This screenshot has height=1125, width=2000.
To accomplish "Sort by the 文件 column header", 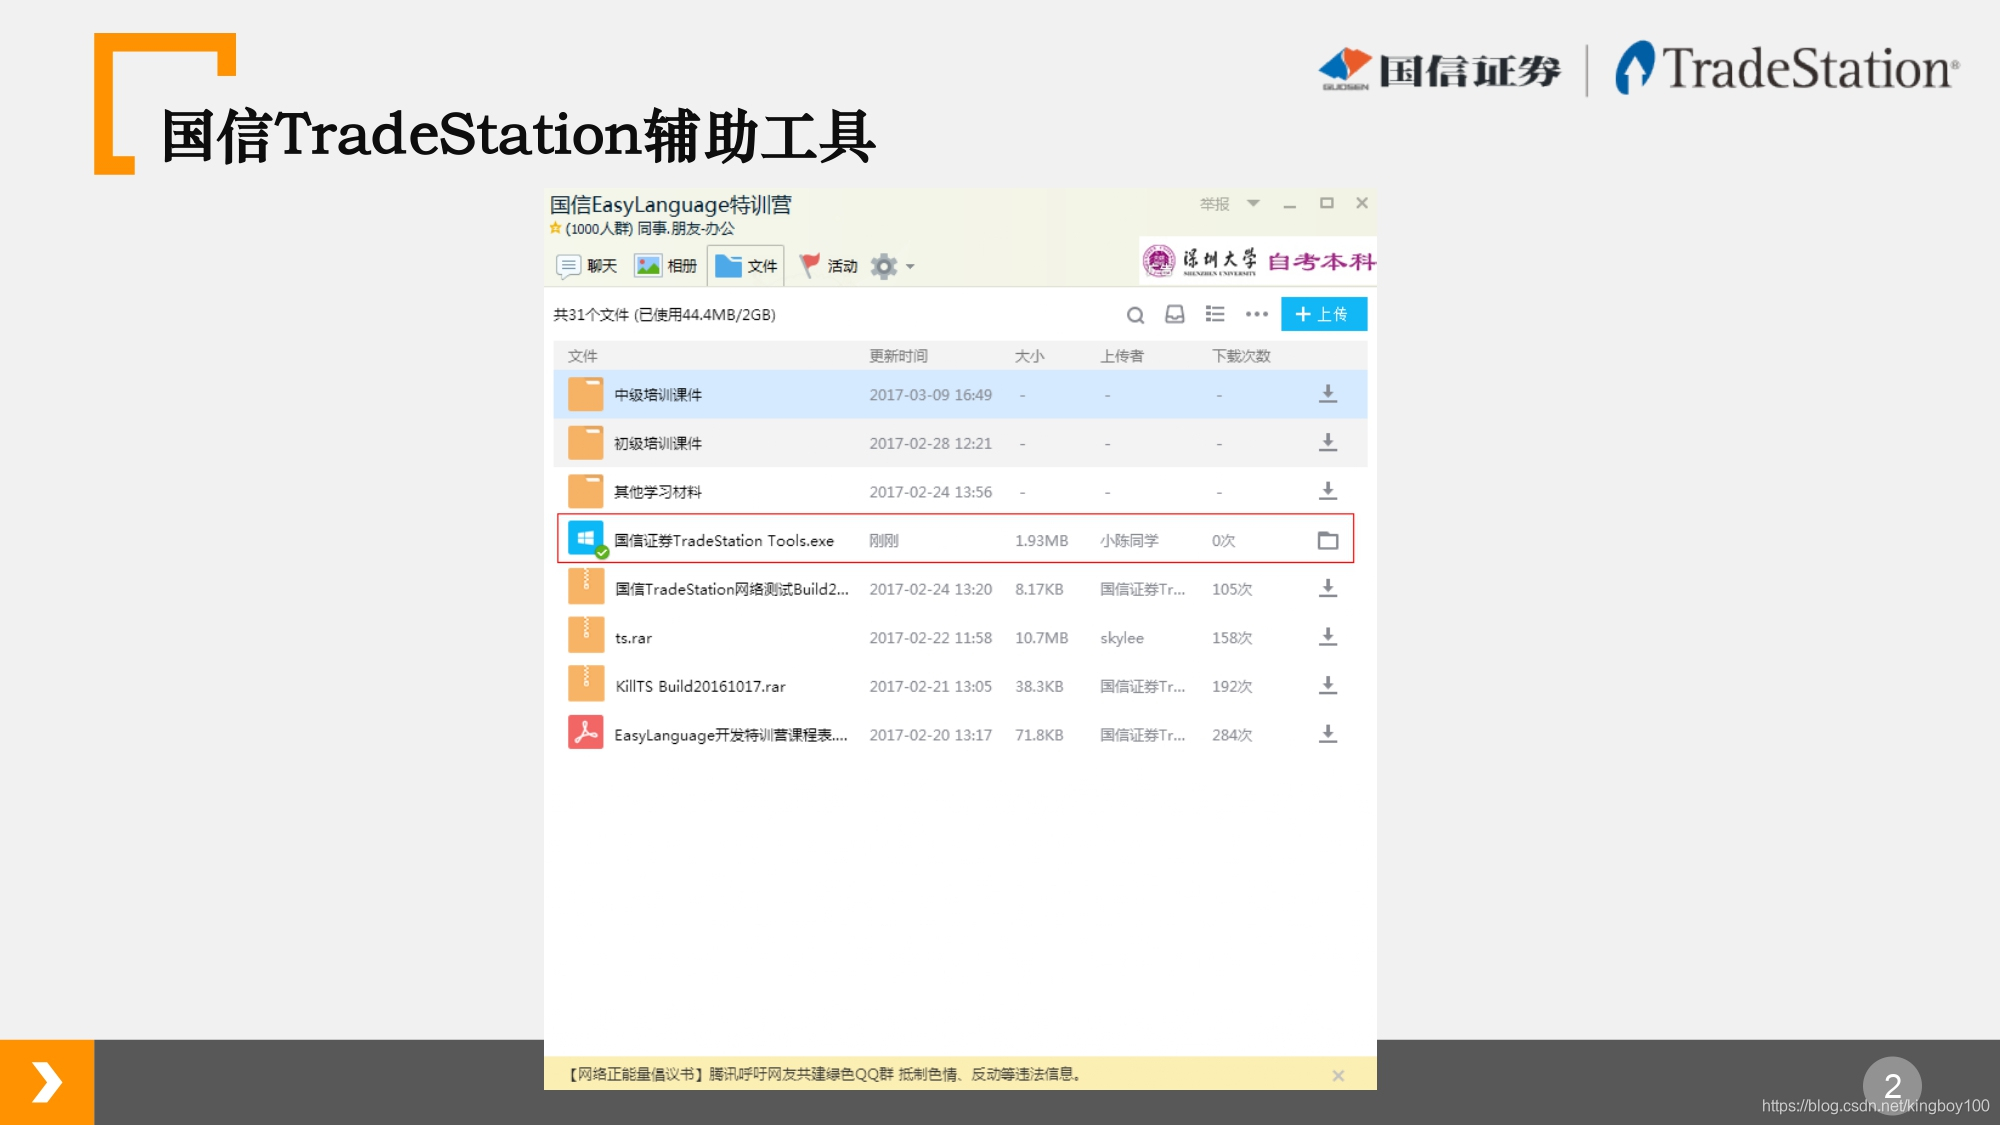I will coord(582,356).
